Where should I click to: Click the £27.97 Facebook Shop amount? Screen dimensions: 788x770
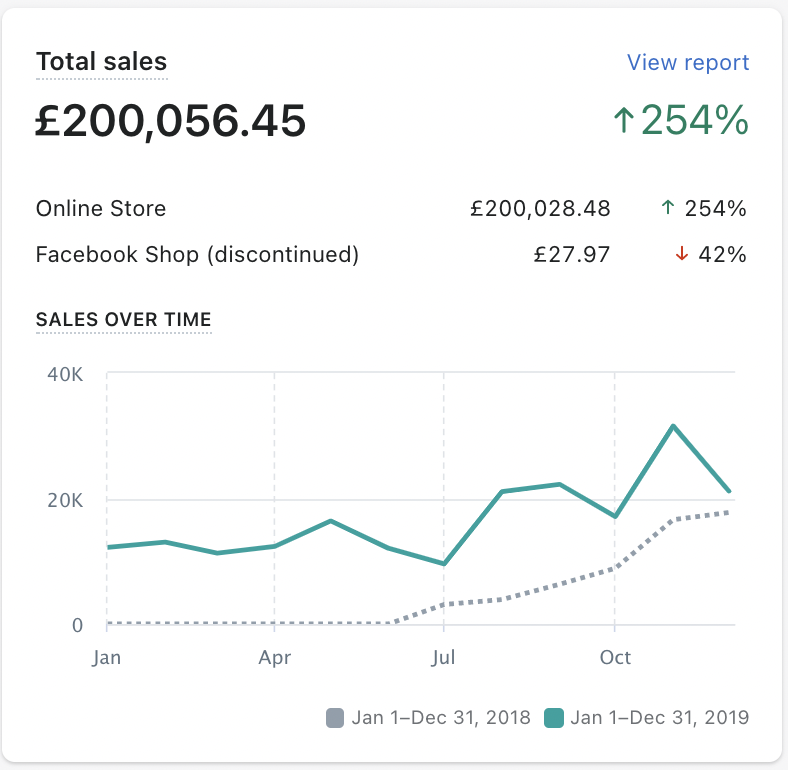[572, 254]
